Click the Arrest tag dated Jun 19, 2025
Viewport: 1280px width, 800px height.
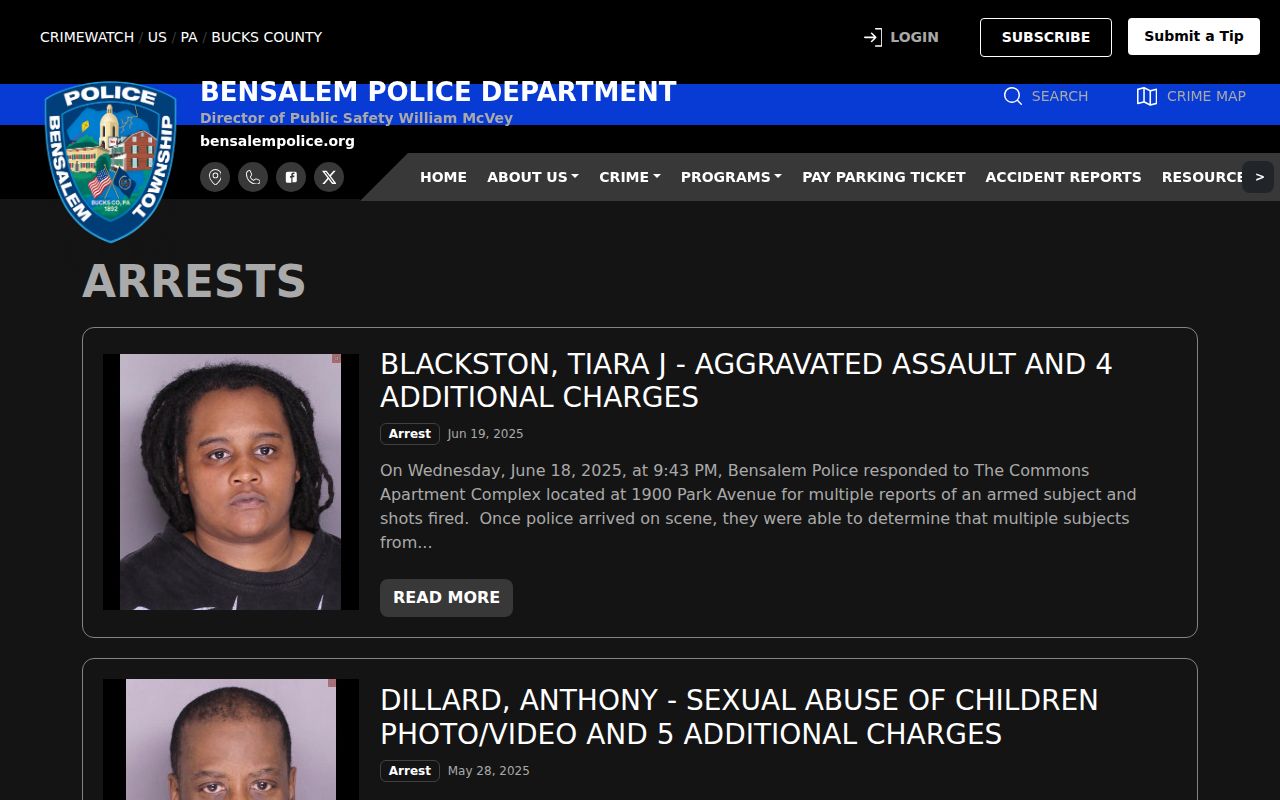pyautogui.click(x=410, y=434)
